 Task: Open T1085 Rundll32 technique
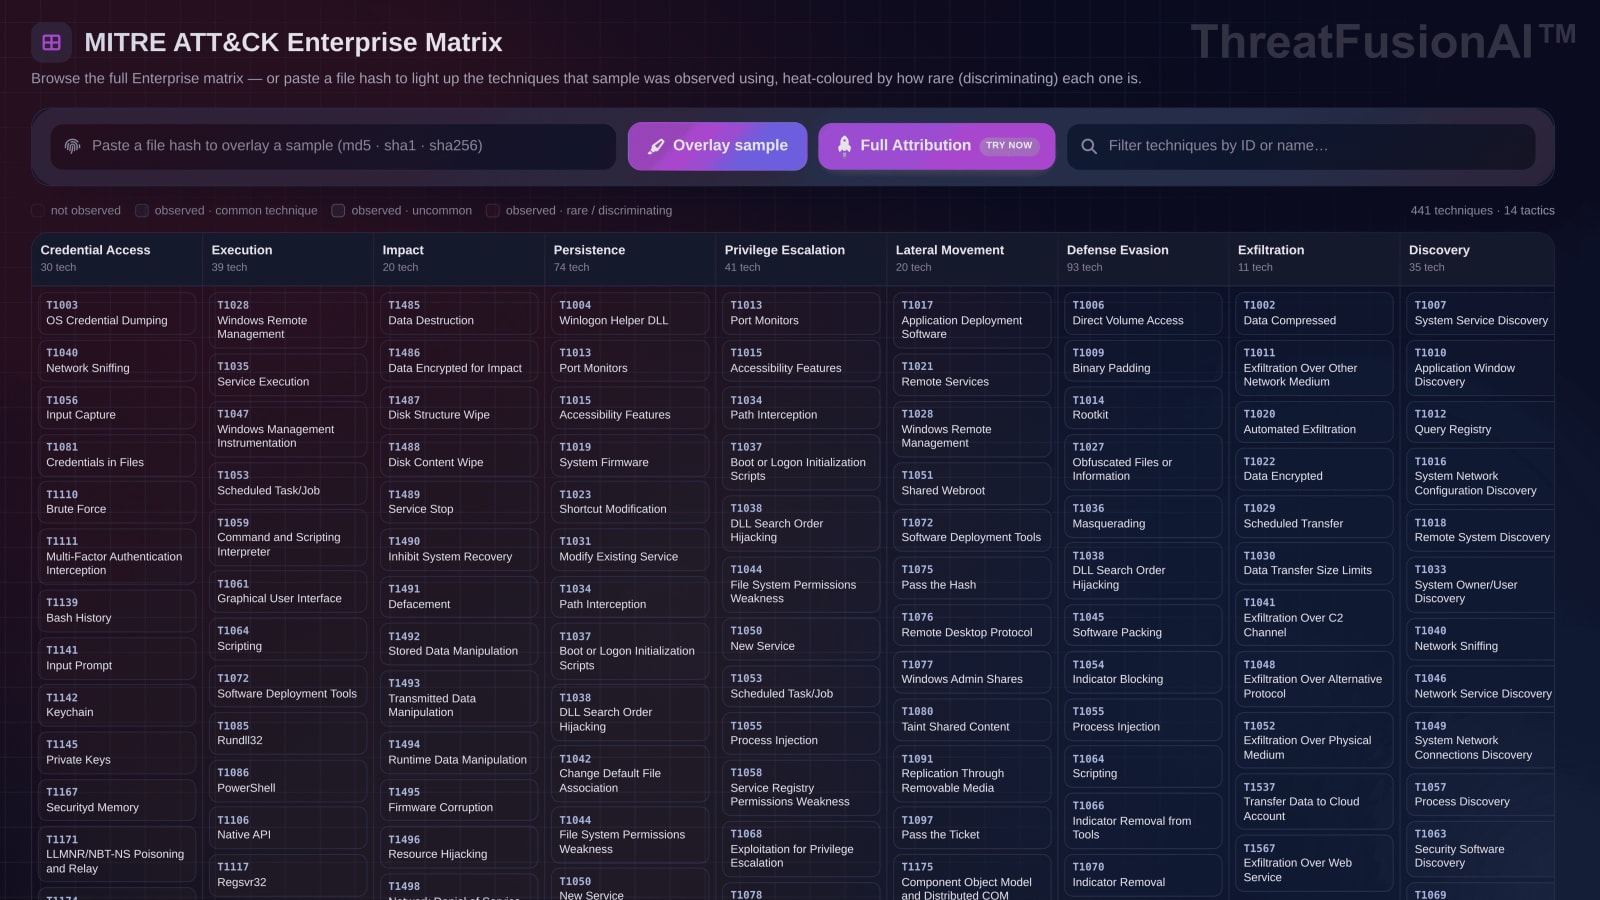click(x=288, y=733)
